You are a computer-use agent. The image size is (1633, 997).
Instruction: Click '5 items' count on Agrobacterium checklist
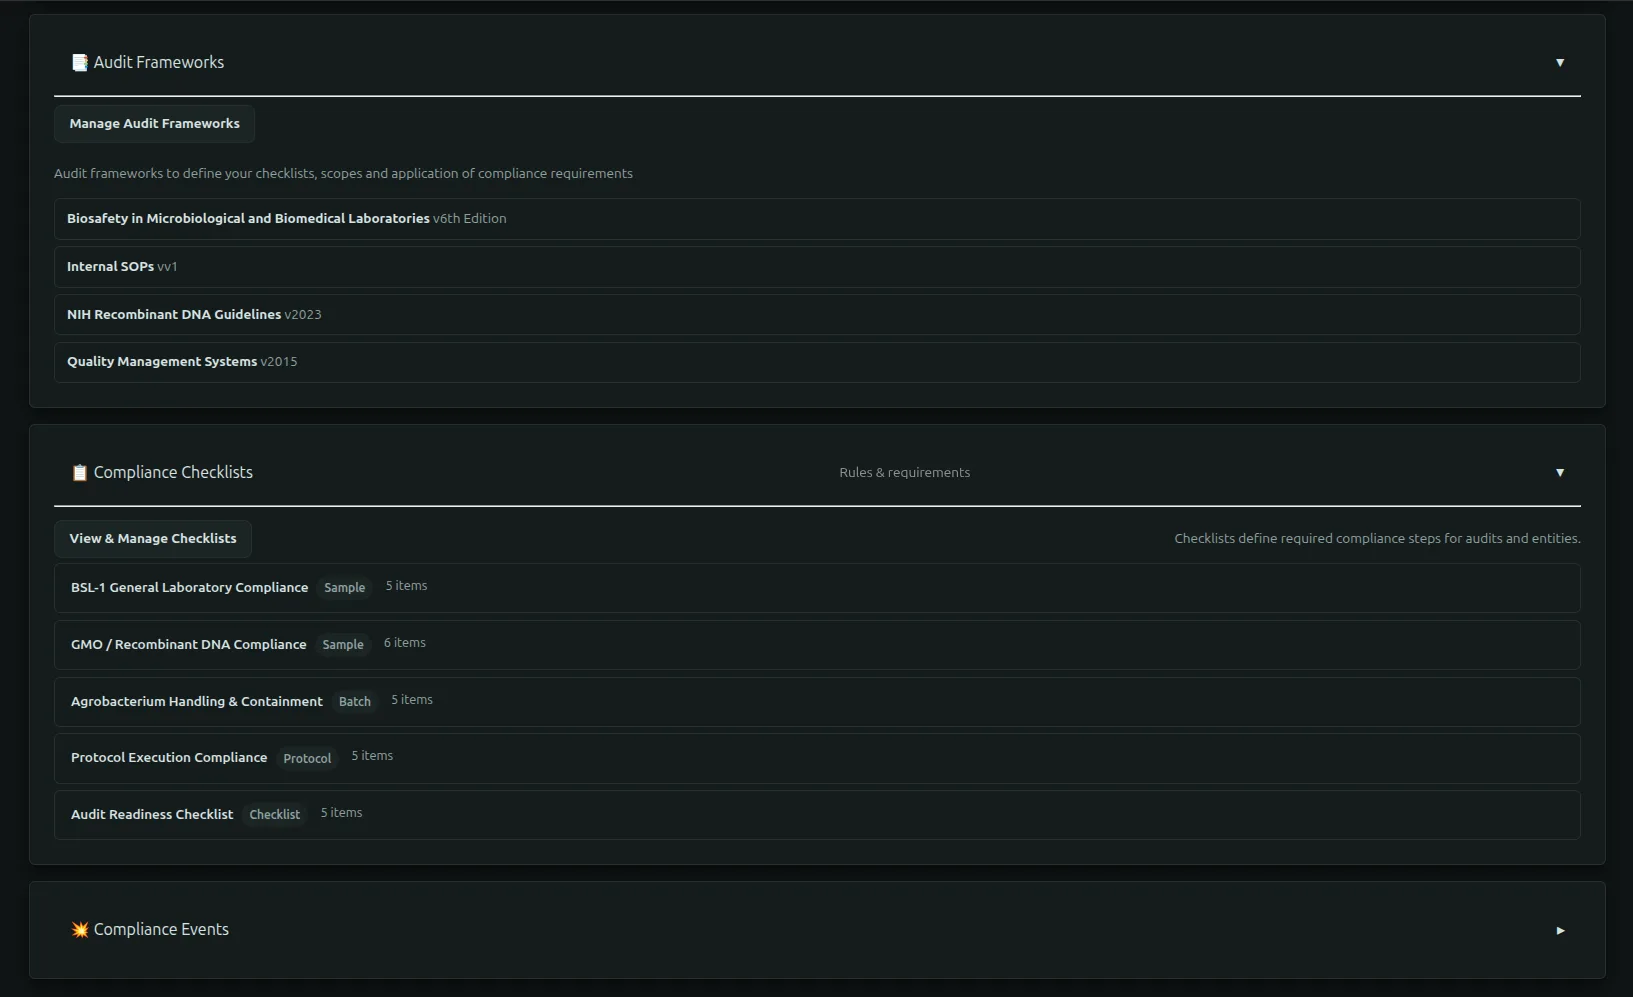click(412, 700)
